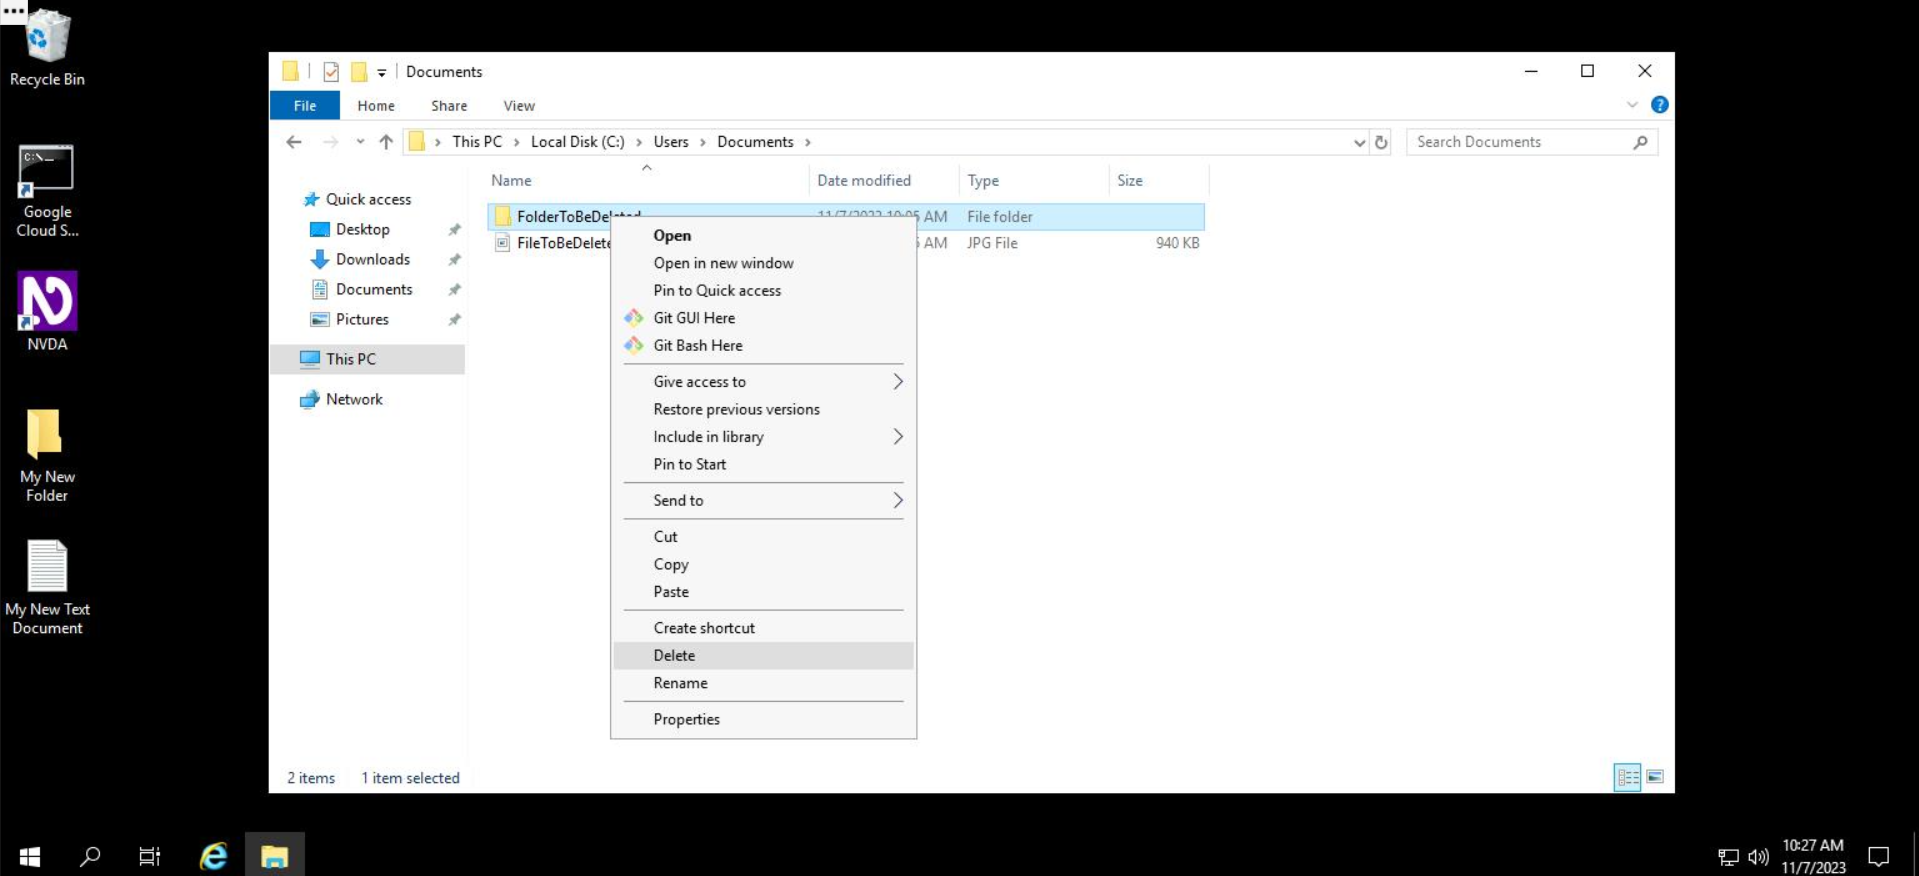Click the Git Bash Here icon

tap(633, 345)
